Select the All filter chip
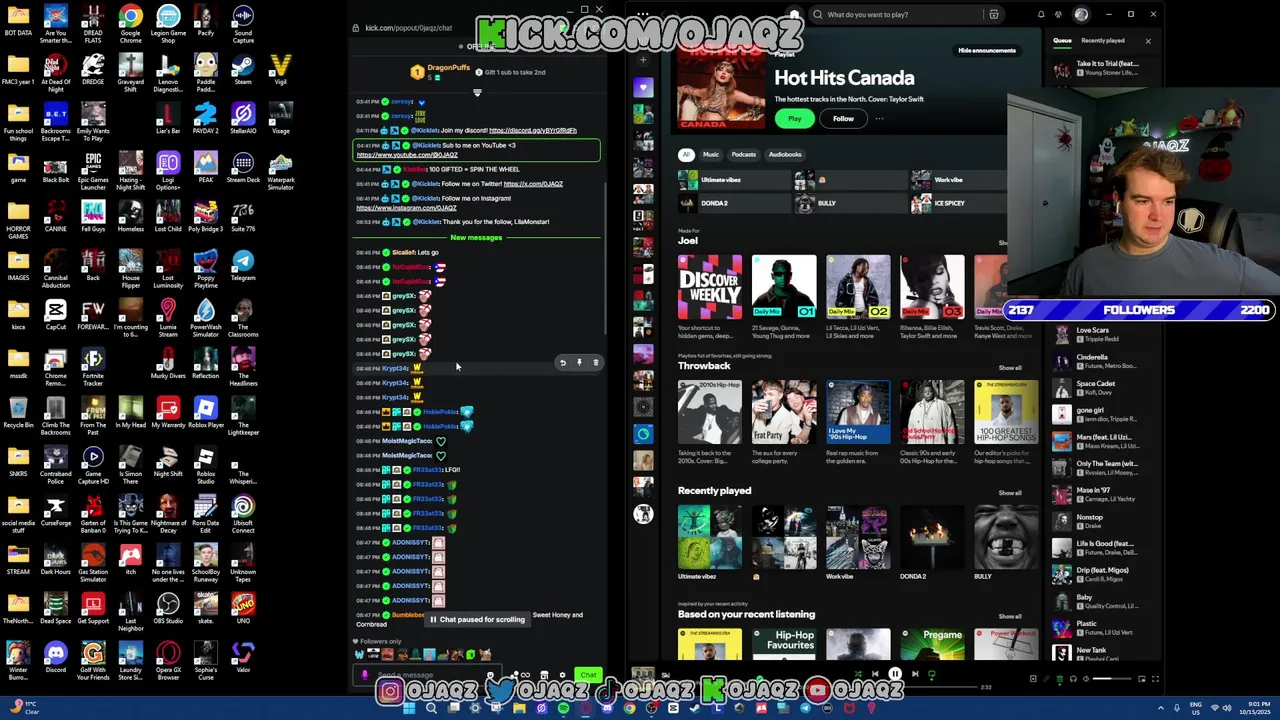 [686, 154]
